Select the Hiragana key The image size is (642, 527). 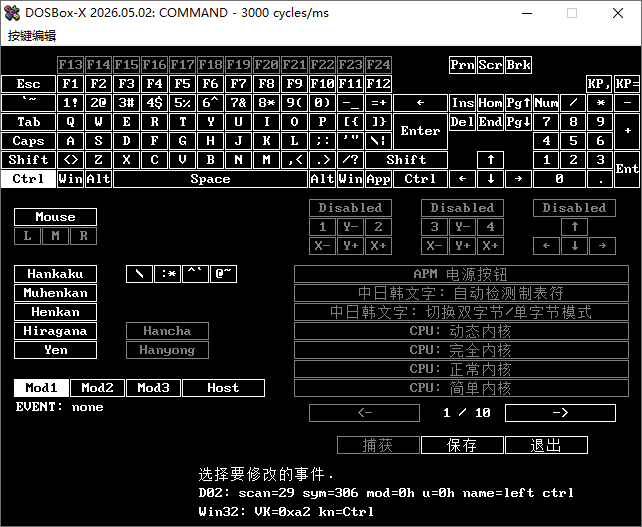pos(55,331)
